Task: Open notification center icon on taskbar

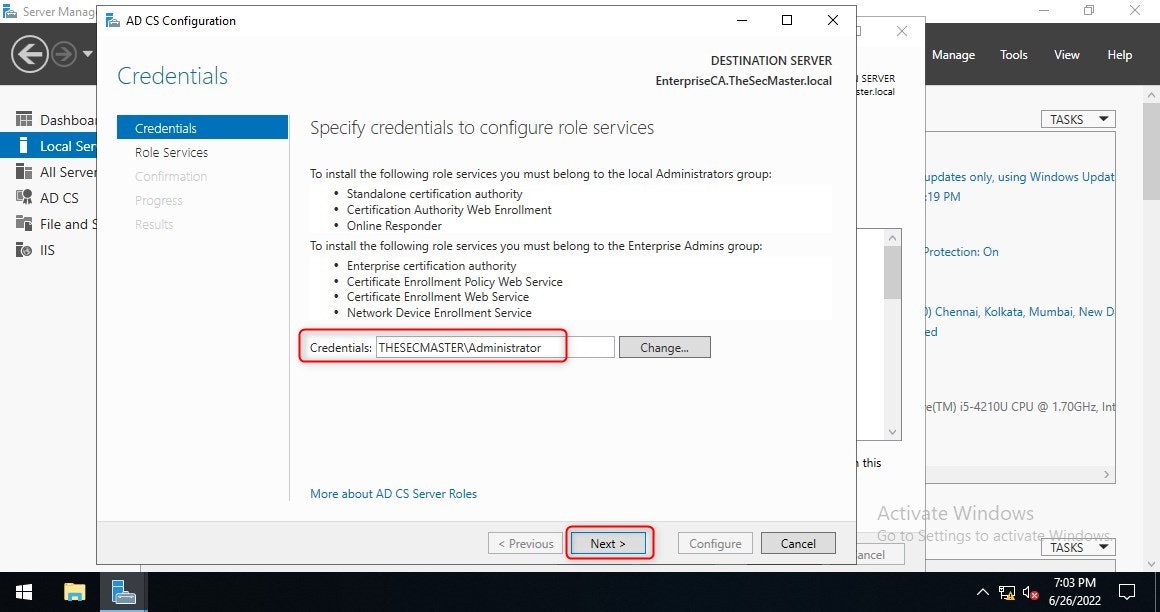Action: point(1127,592)
